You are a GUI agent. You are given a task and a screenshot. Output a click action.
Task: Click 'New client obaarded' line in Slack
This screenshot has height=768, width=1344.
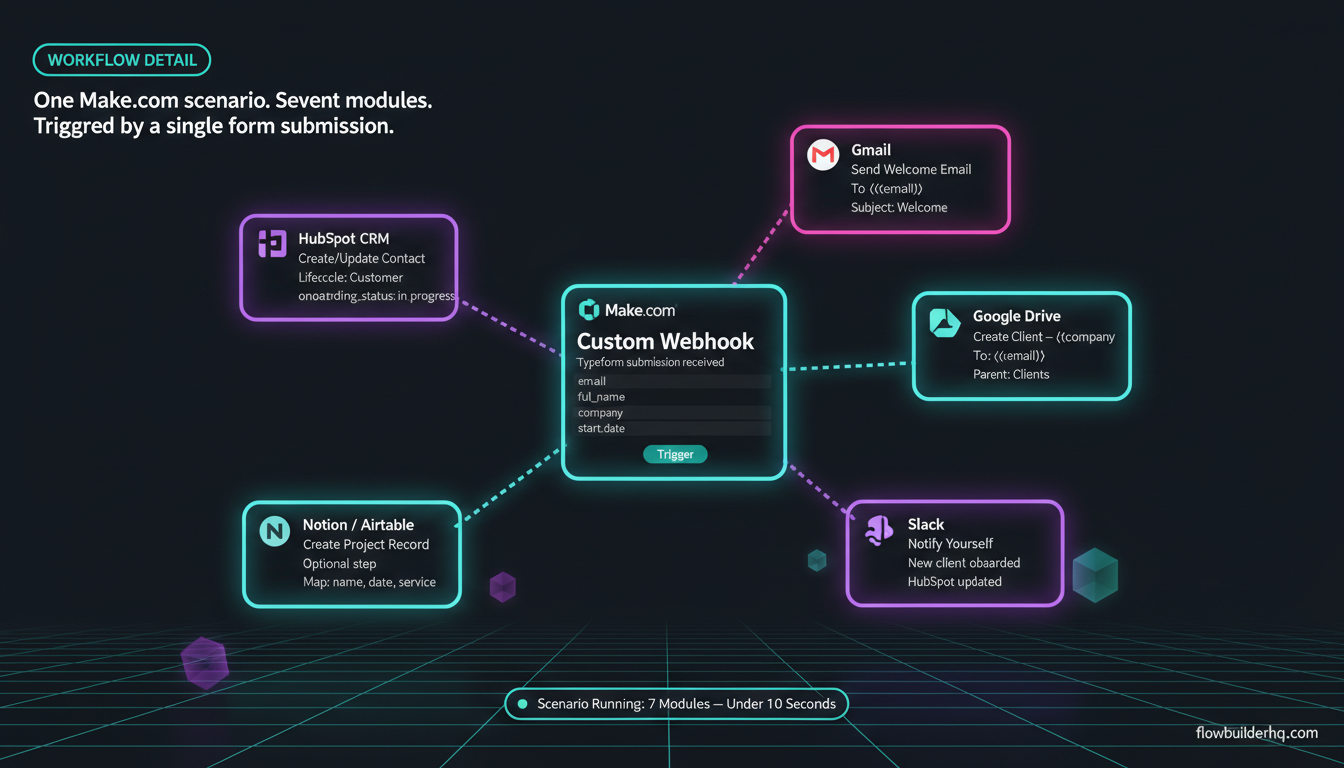click(964, 563)
